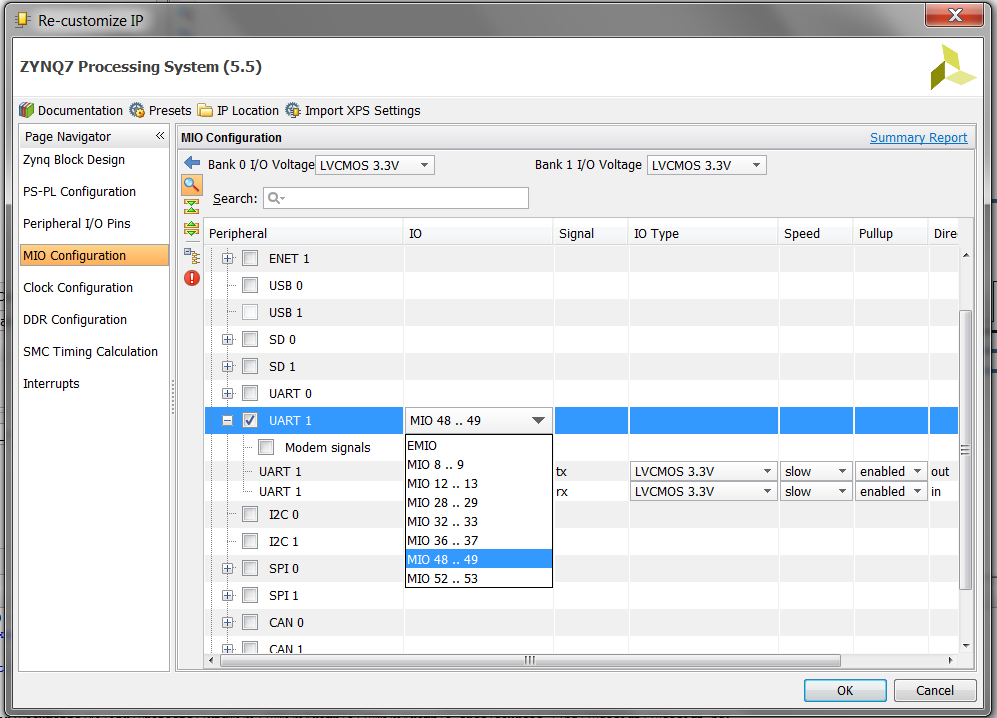The height and width of the screenshot is (718, 997).
Task: Open the Speed dropdown for tx
Action: pyautogui.click(x=816, y=471)
